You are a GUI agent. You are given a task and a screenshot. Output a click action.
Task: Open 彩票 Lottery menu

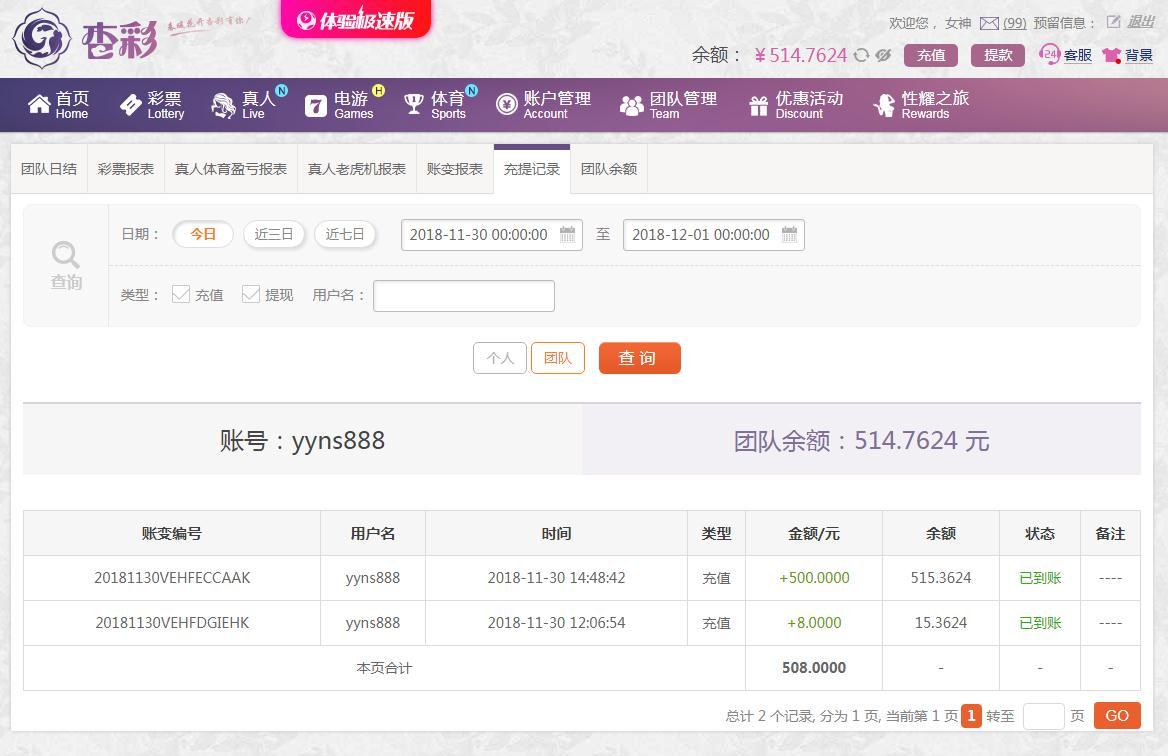(x=152, y=105)
